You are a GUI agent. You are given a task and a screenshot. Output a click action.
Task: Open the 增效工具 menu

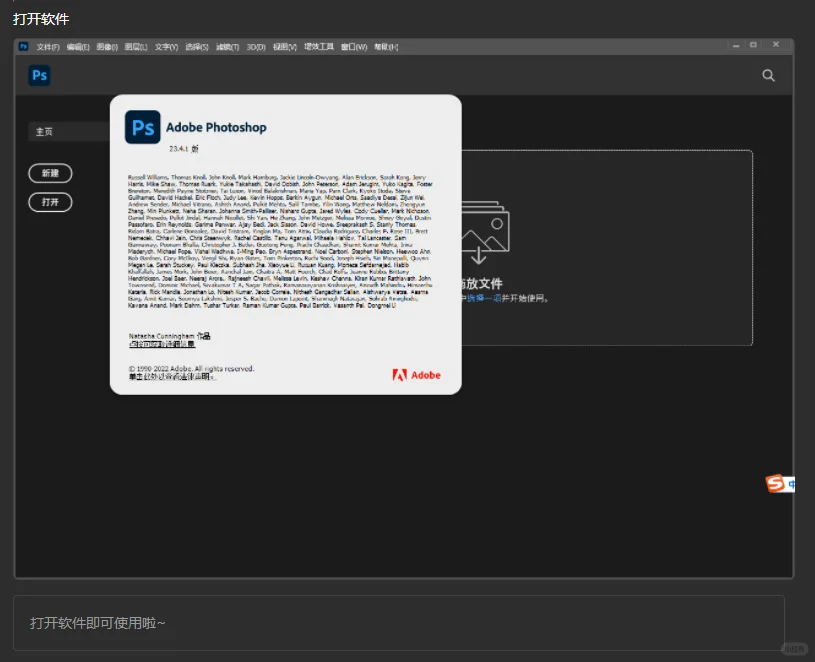pyautogui.click(x=319, y=47)
